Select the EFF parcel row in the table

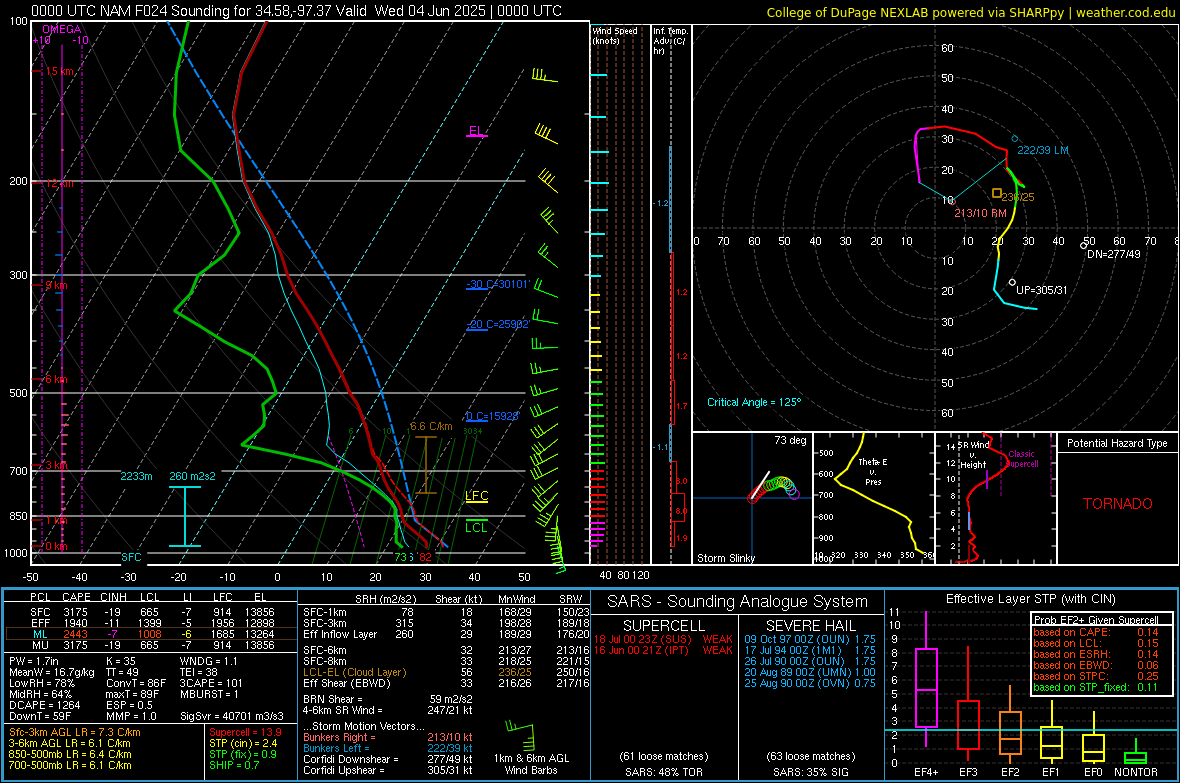click(151, 623)
